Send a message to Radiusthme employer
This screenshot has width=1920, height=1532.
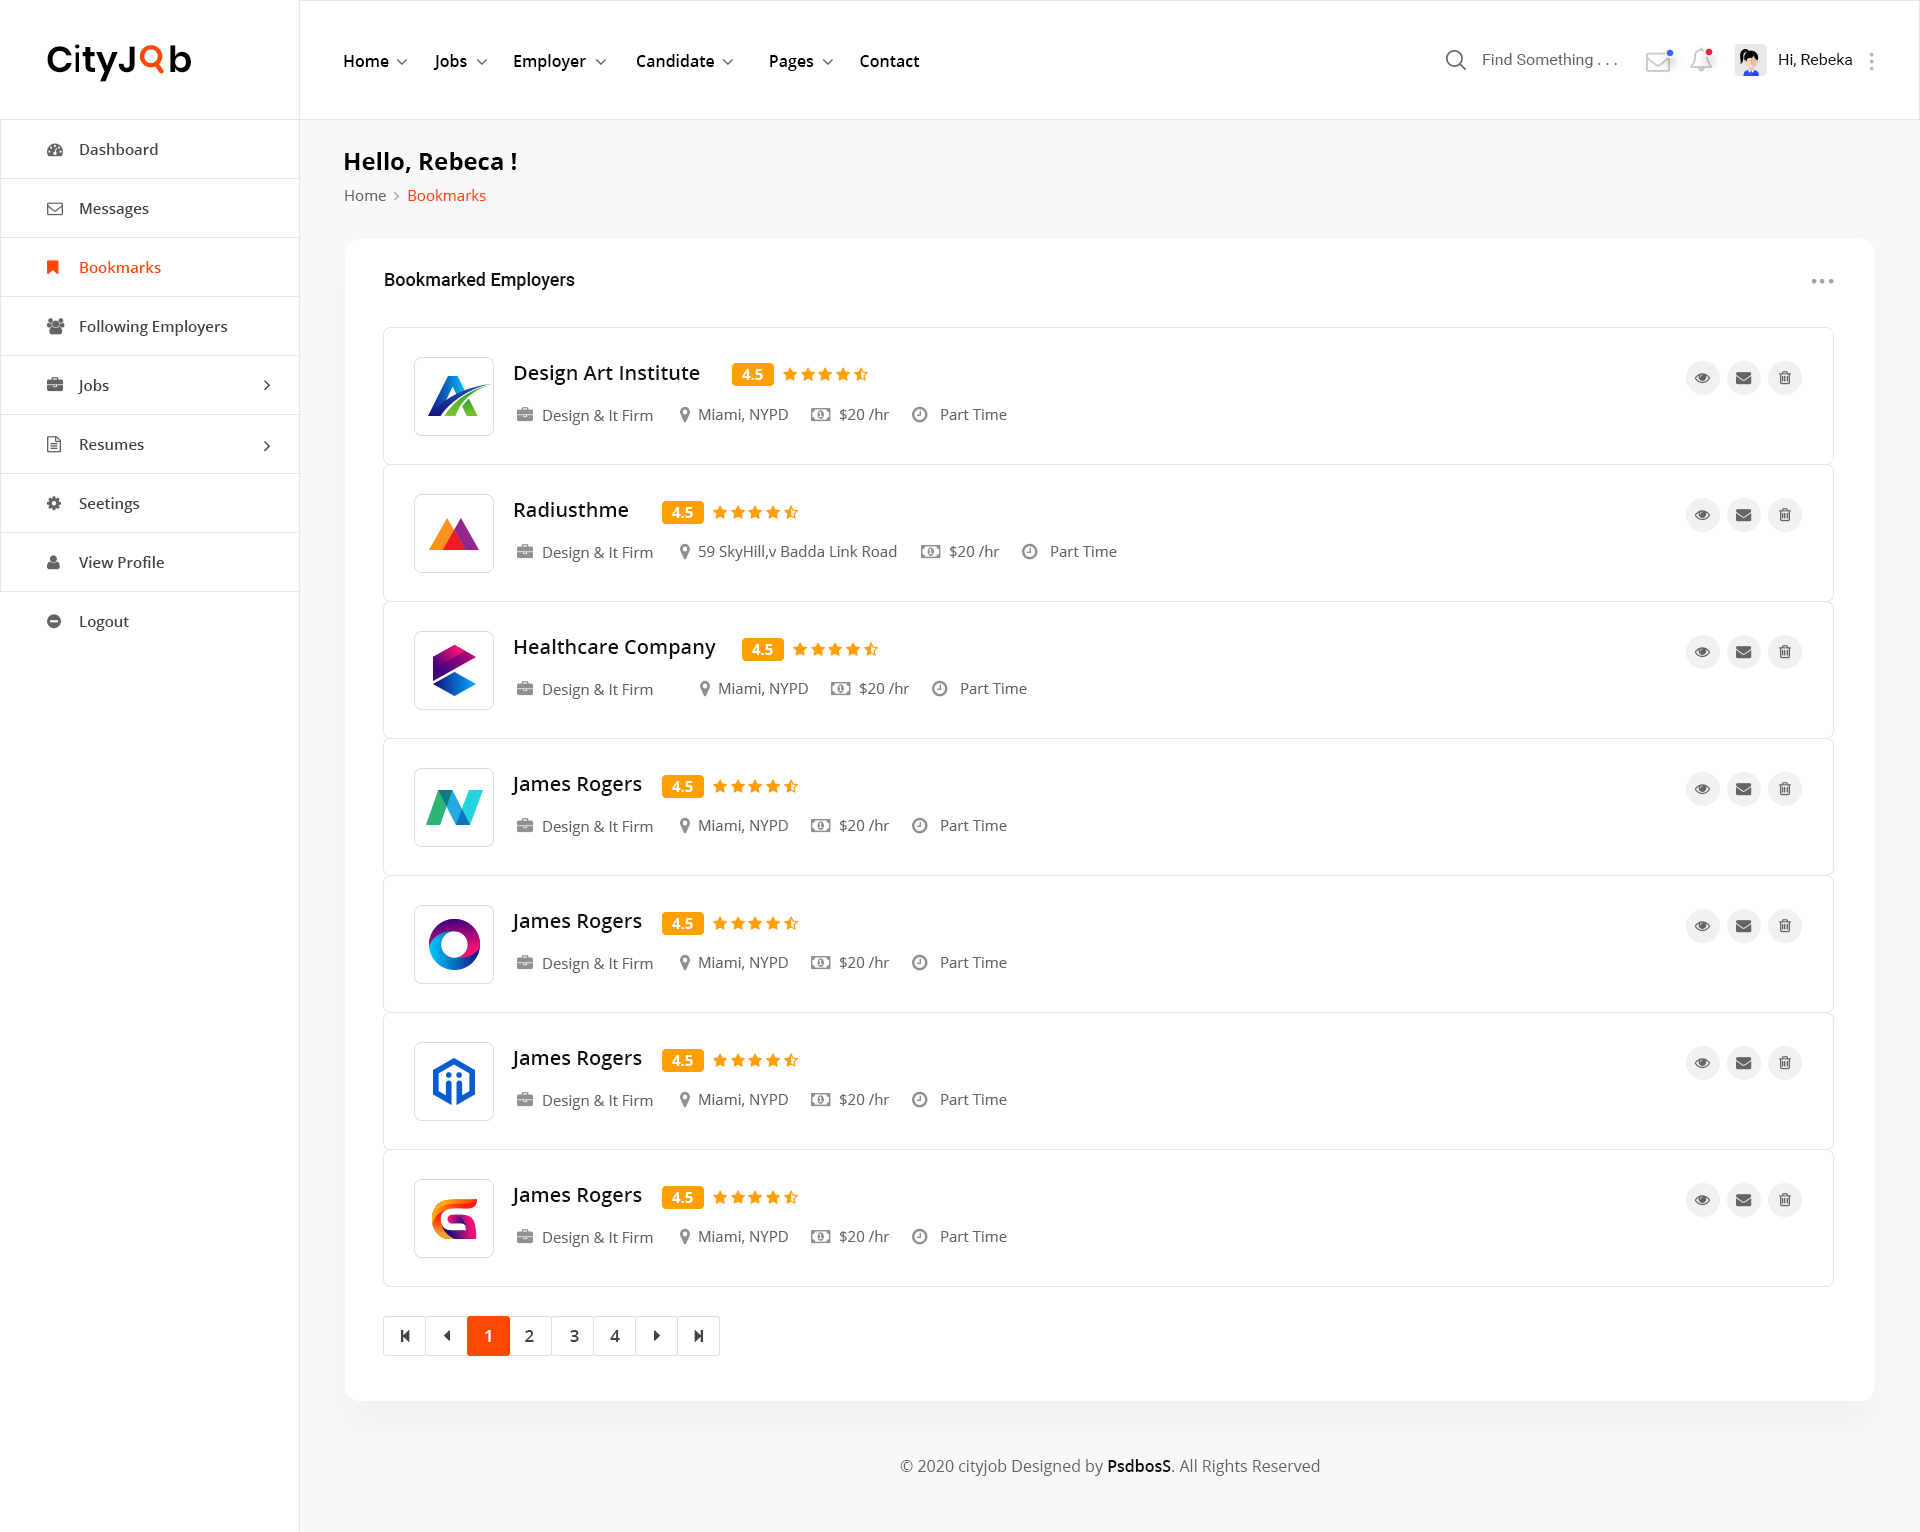tap(1743, 515)
